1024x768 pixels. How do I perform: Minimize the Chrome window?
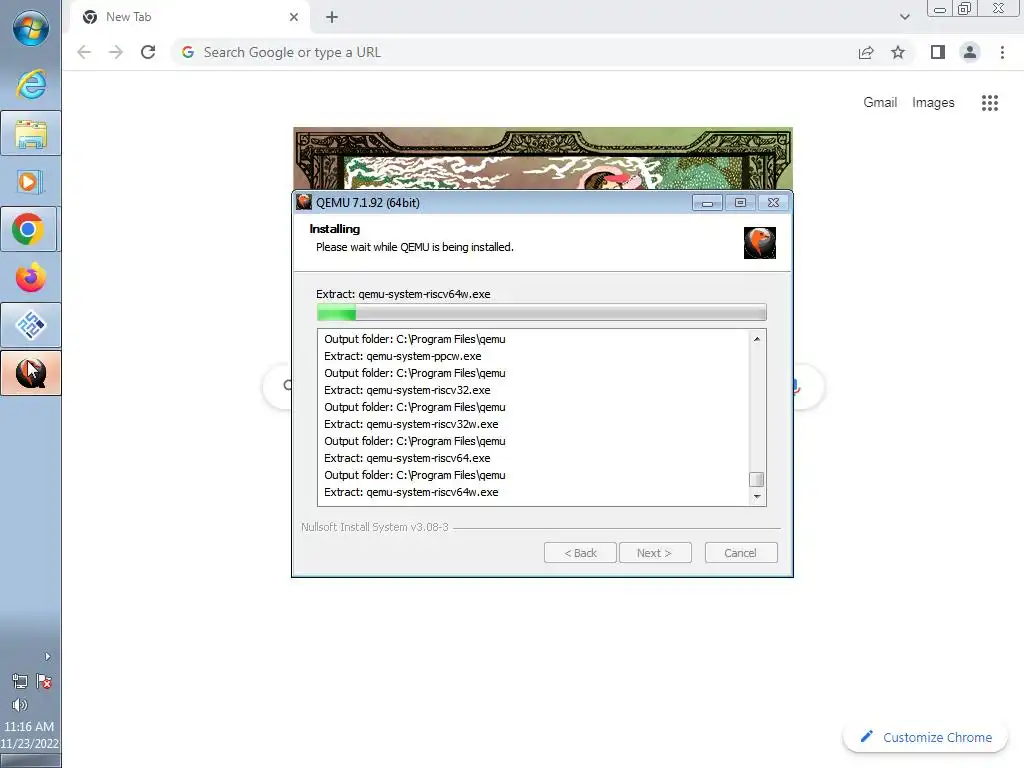point(939,9)
